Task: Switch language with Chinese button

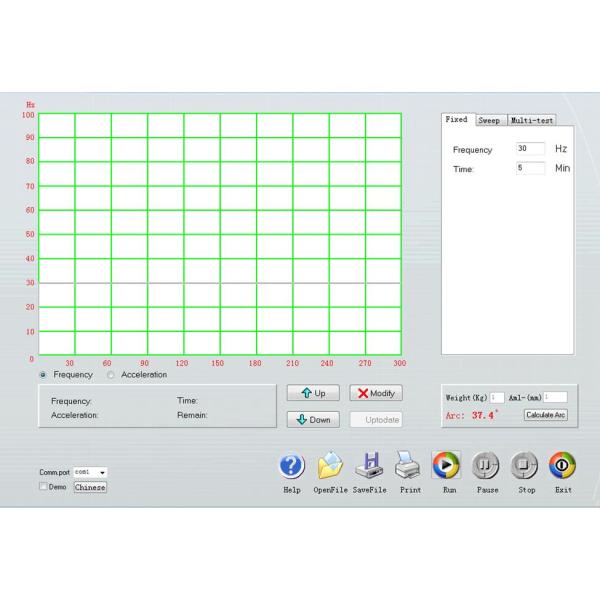Action: (x=90, y=487)
